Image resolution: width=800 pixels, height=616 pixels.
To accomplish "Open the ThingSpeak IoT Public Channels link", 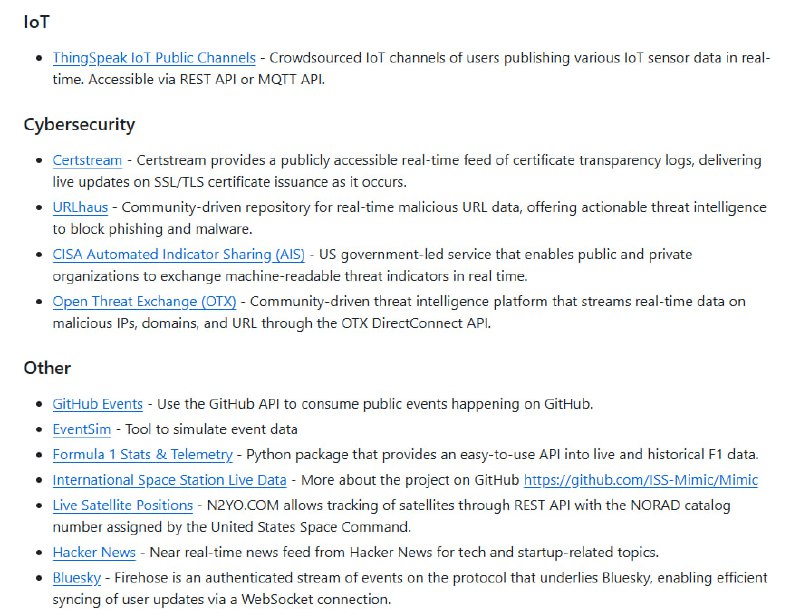I will 154,58.
